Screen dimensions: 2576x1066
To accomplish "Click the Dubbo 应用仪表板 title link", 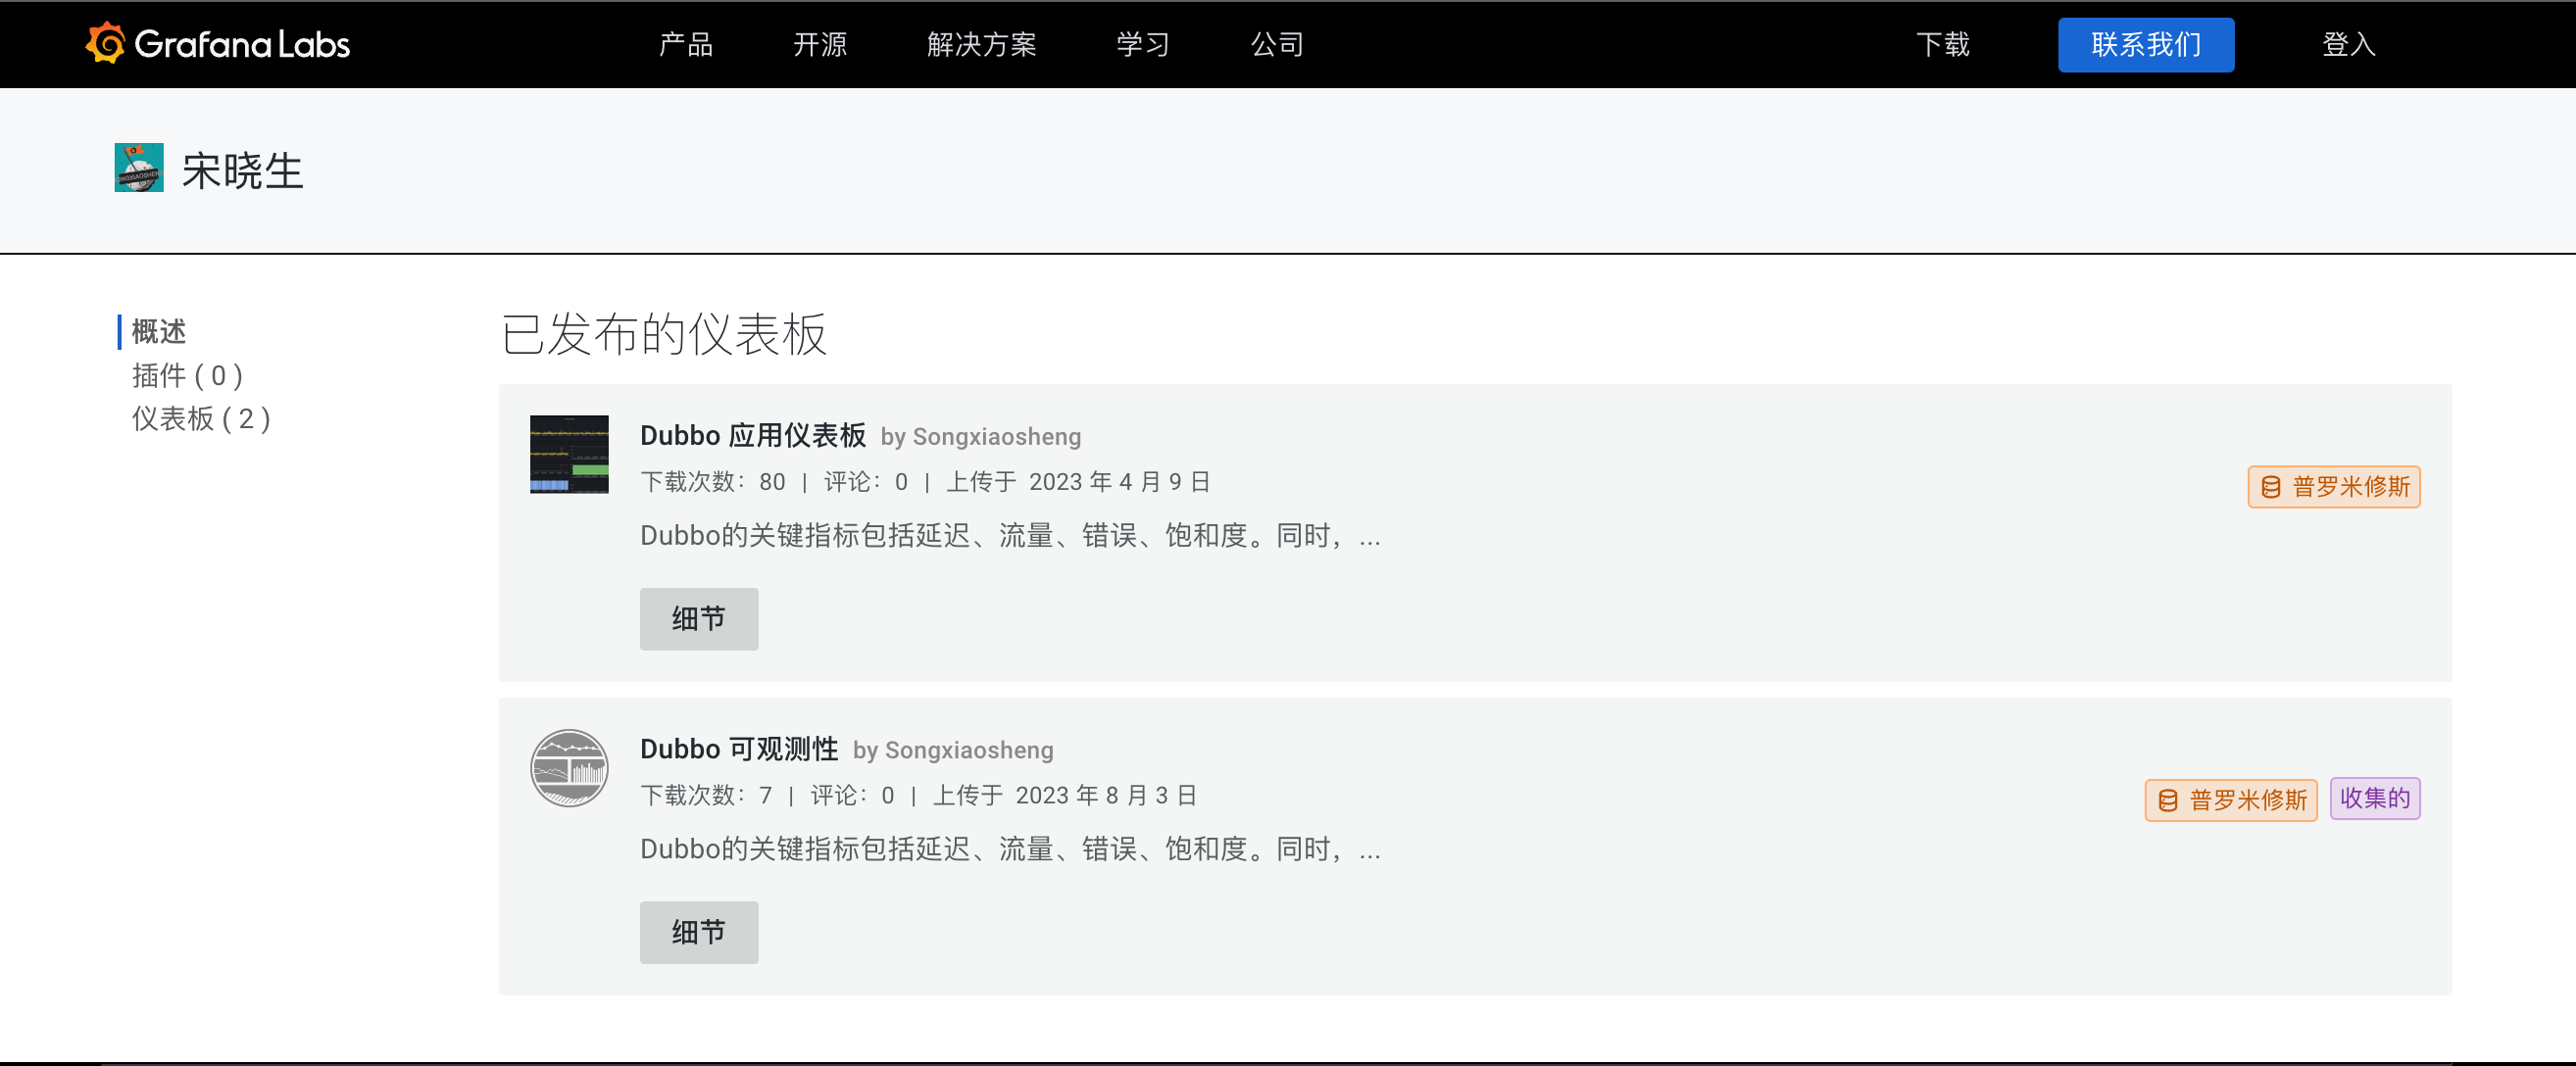I will (753, 435).
